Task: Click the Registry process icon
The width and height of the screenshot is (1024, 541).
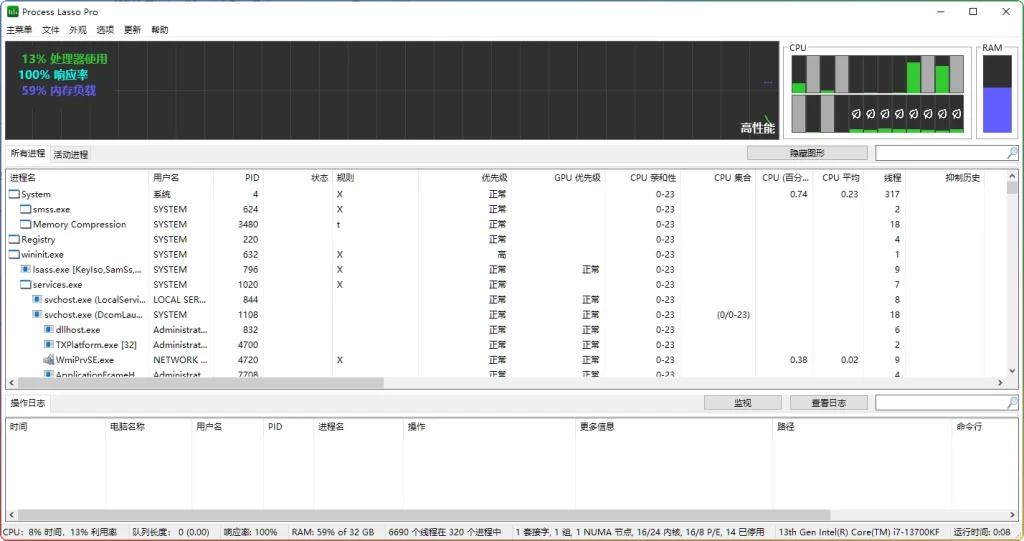Action: (x=14, y=239)
